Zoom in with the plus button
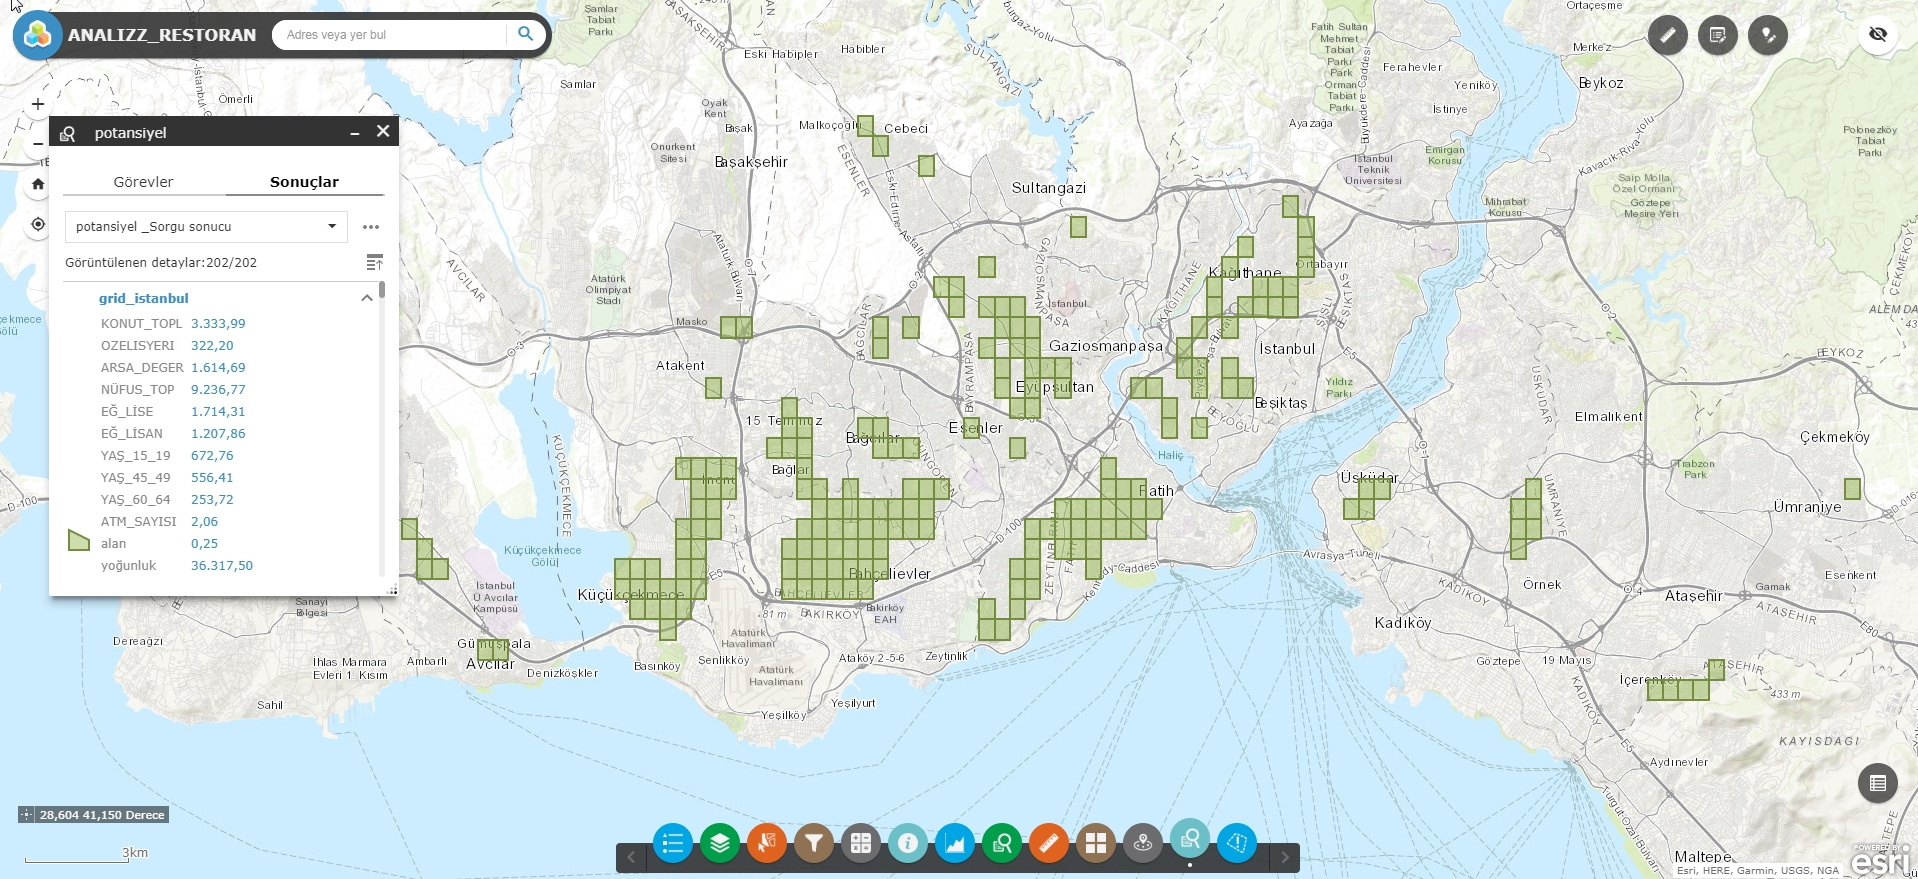 [38, 104]
